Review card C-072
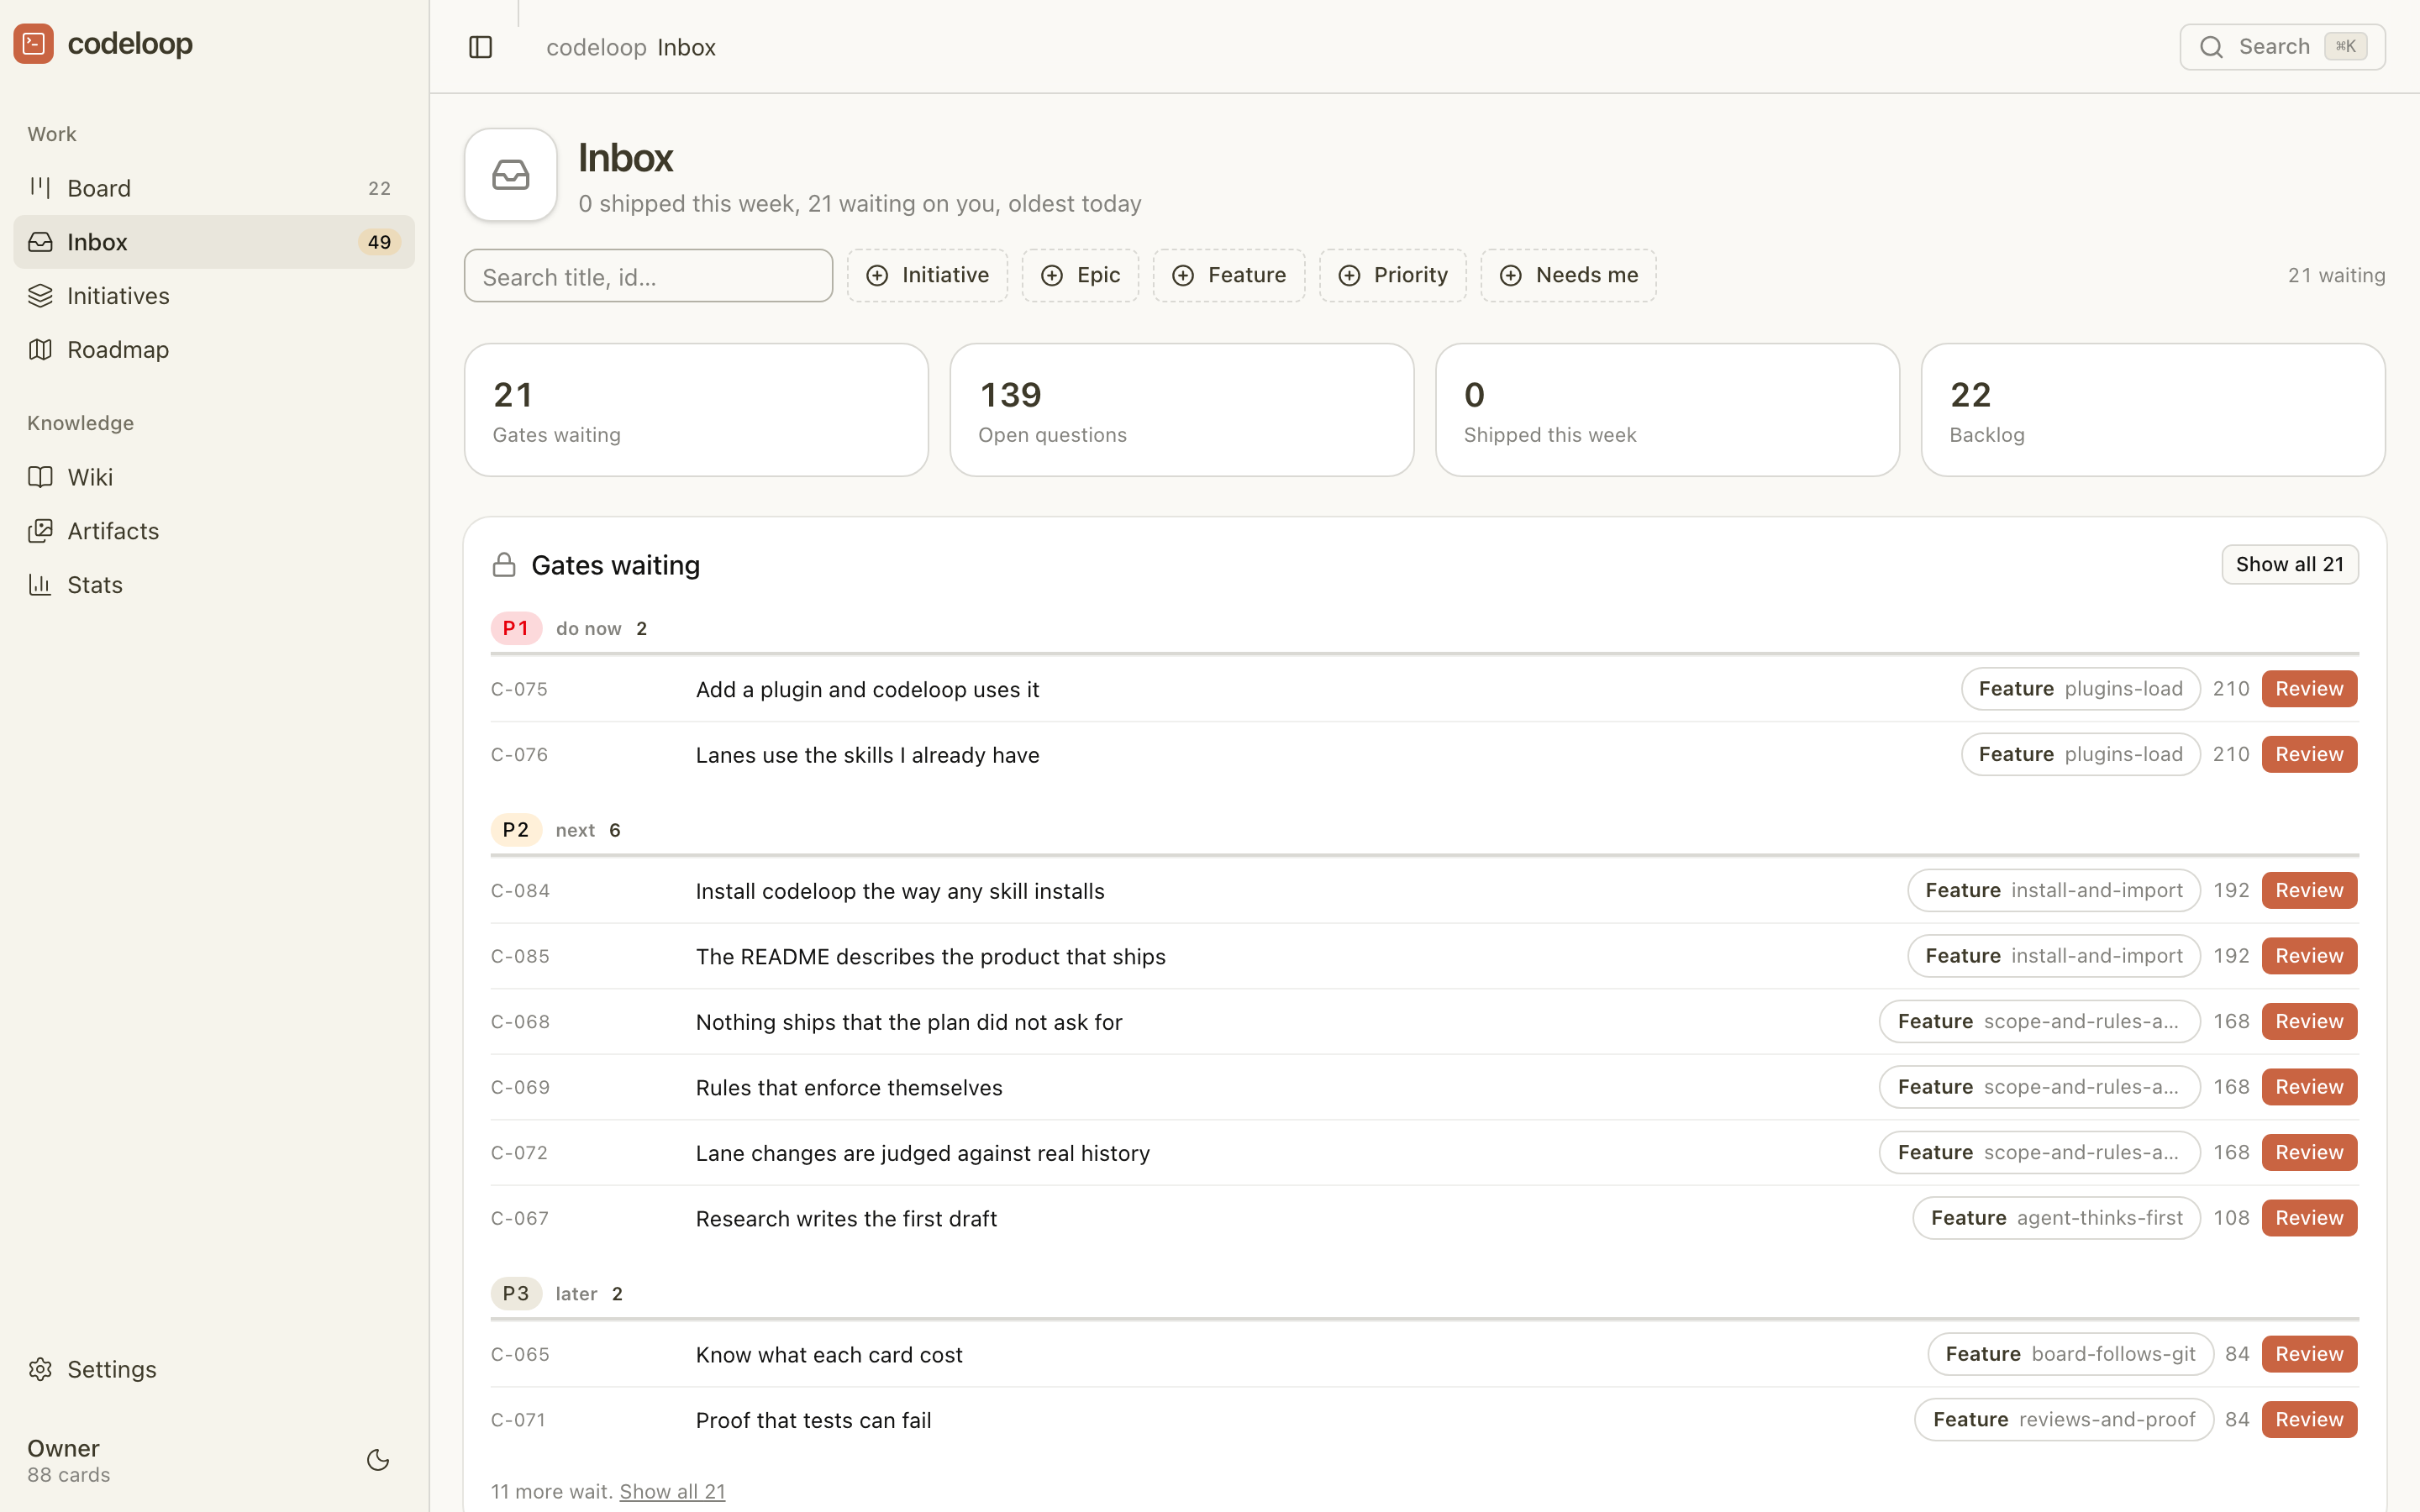 coord(2309,1152)
